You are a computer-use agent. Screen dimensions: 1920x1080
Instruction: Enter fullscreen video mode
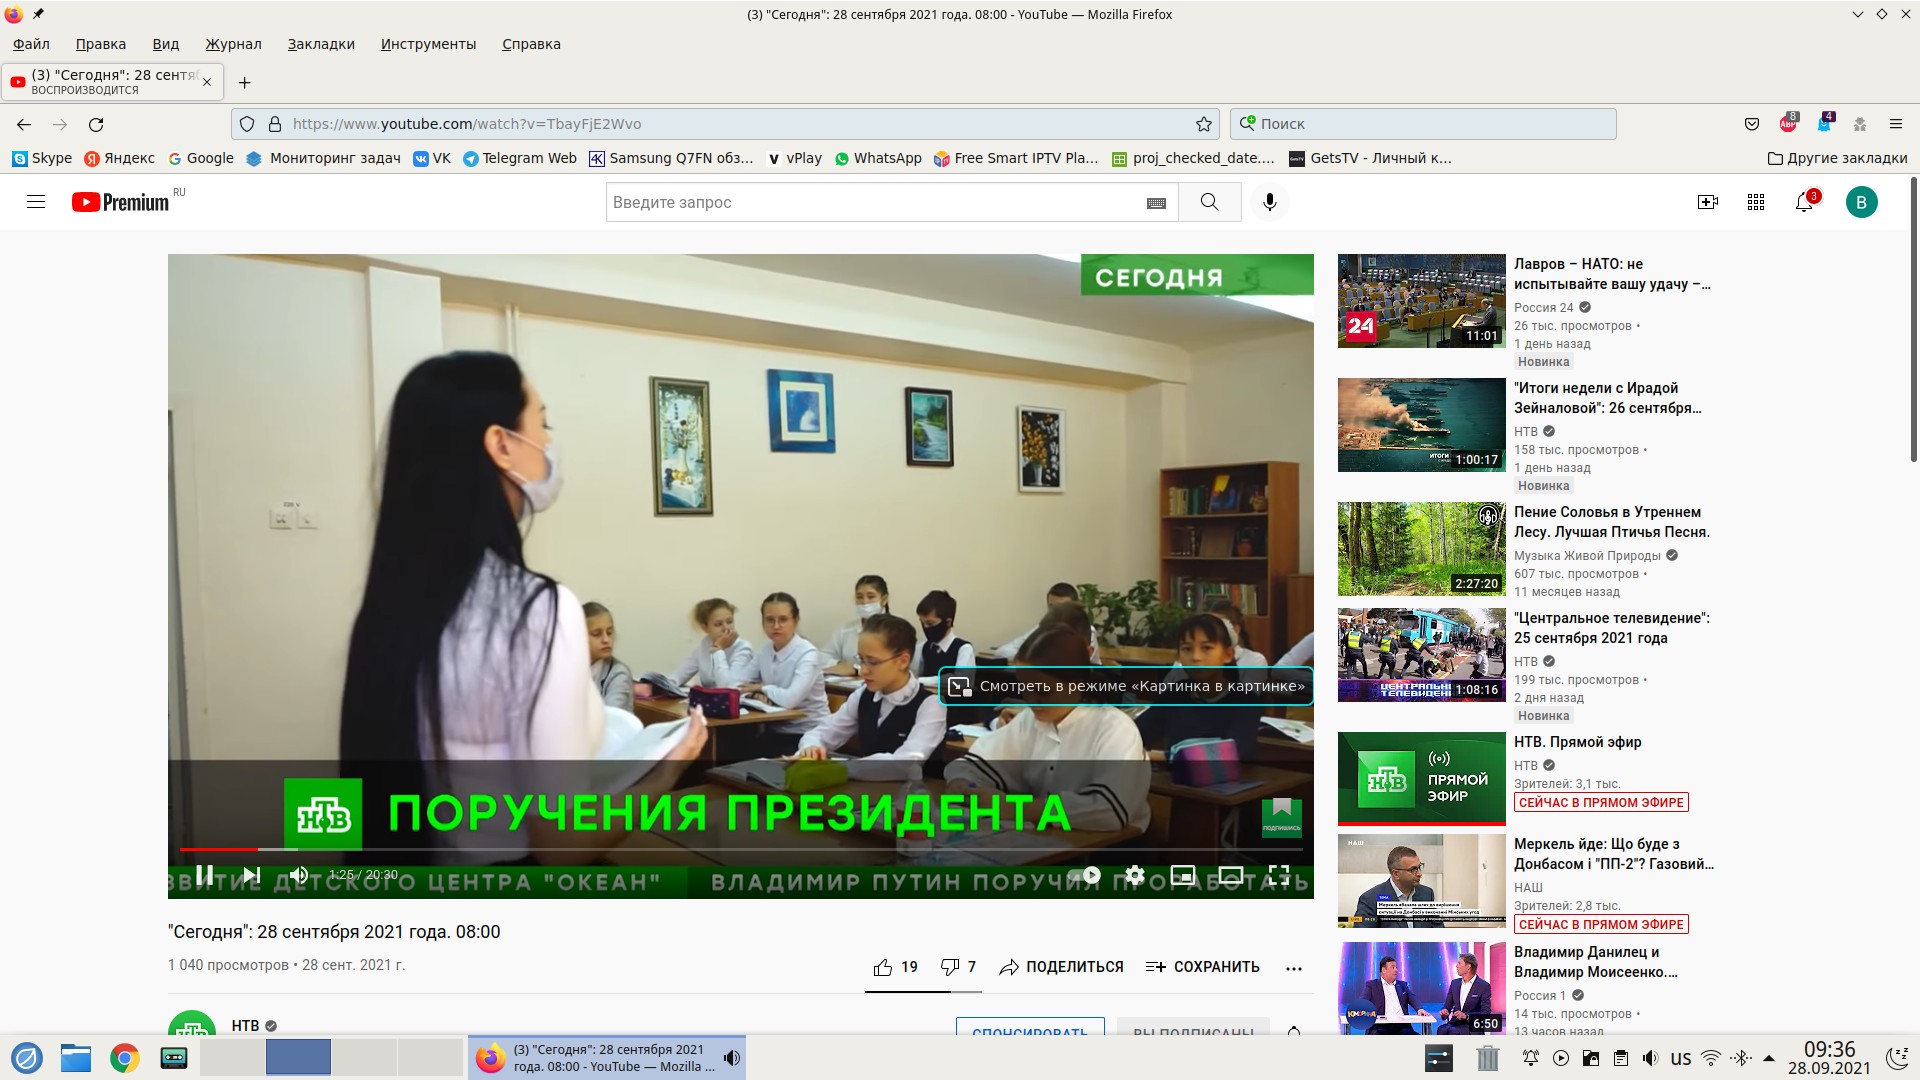[x=1278, y=875]
